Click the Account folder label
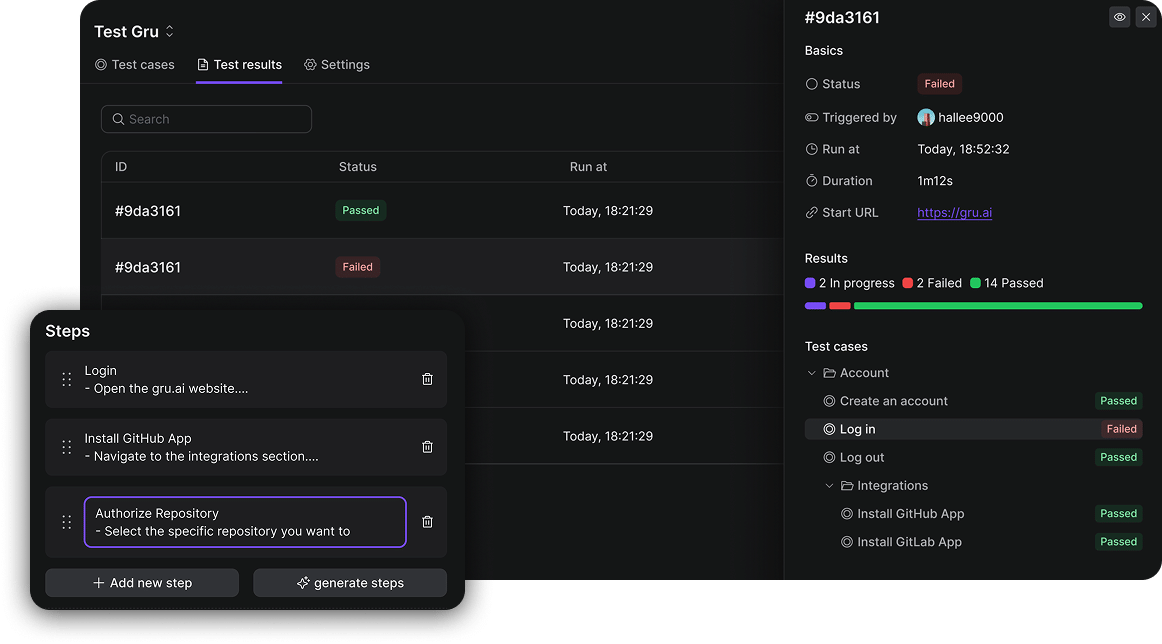Screen dimensions: 1162x644 (864, 373)
